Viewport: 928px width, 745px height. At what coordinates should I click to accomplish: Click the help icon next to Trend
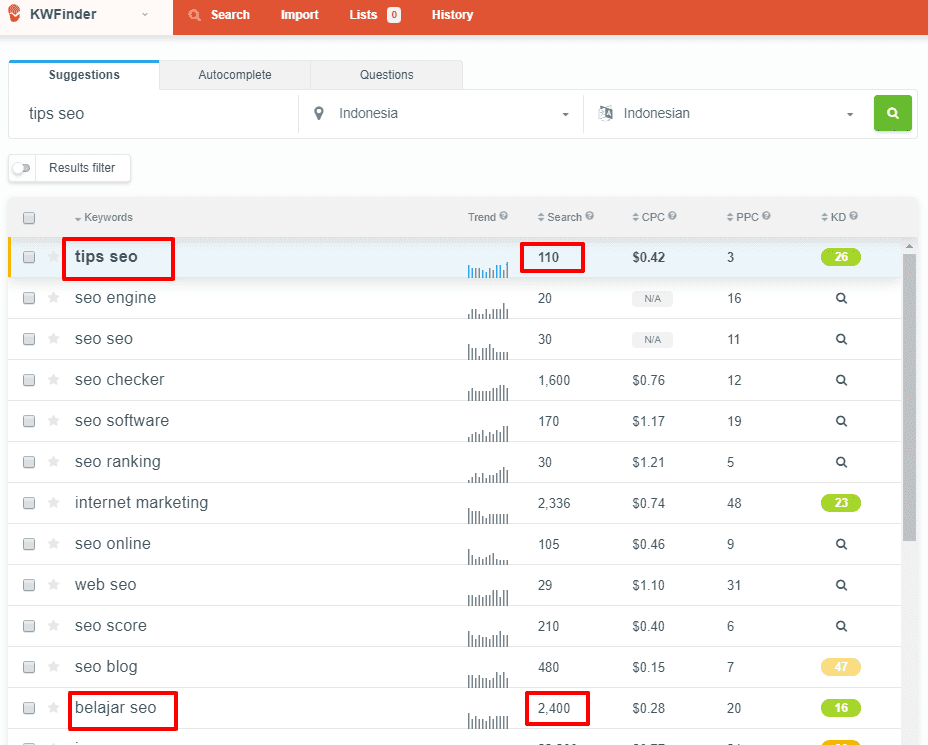coord(504,216)
